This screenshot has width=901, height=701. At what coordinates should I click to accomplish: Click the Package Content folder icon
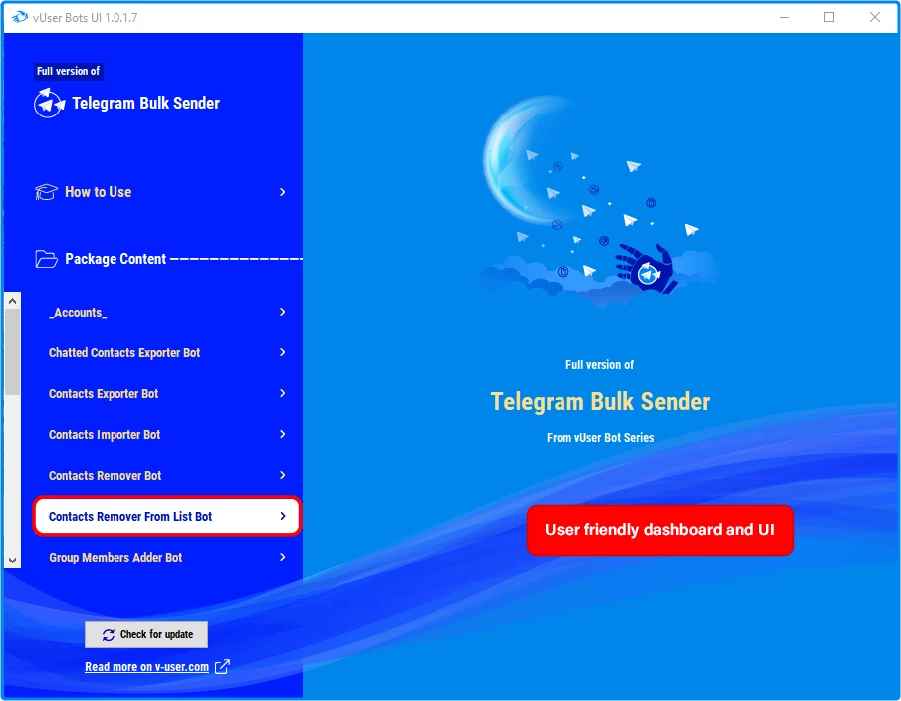coord(46,259)
